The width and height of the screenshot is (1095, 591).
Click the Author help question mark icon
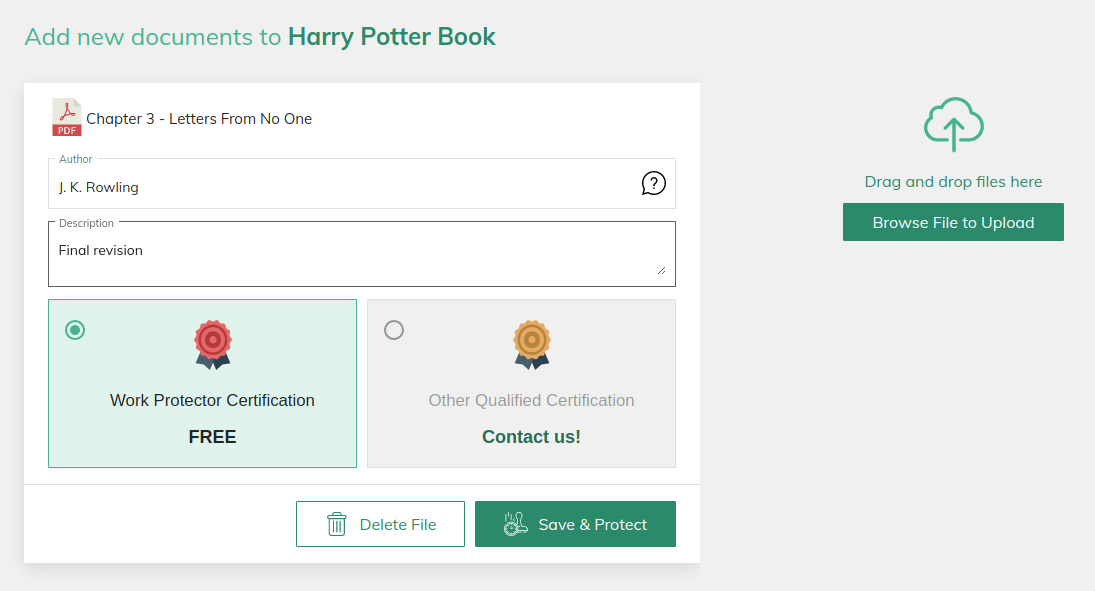coord(653,183)
